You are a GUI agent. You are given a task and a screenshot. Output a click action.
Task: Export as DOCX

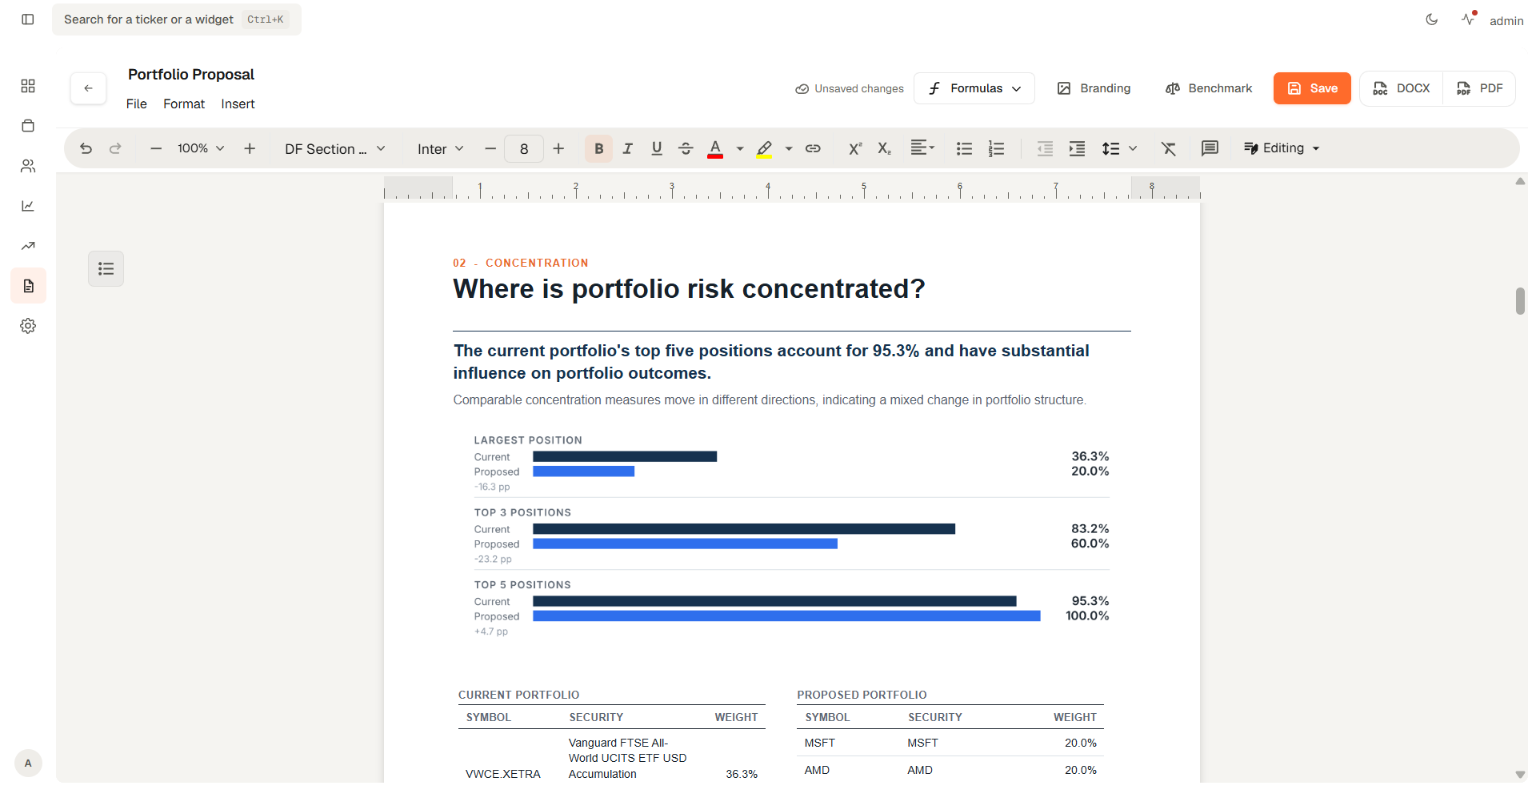(1401, 88)
